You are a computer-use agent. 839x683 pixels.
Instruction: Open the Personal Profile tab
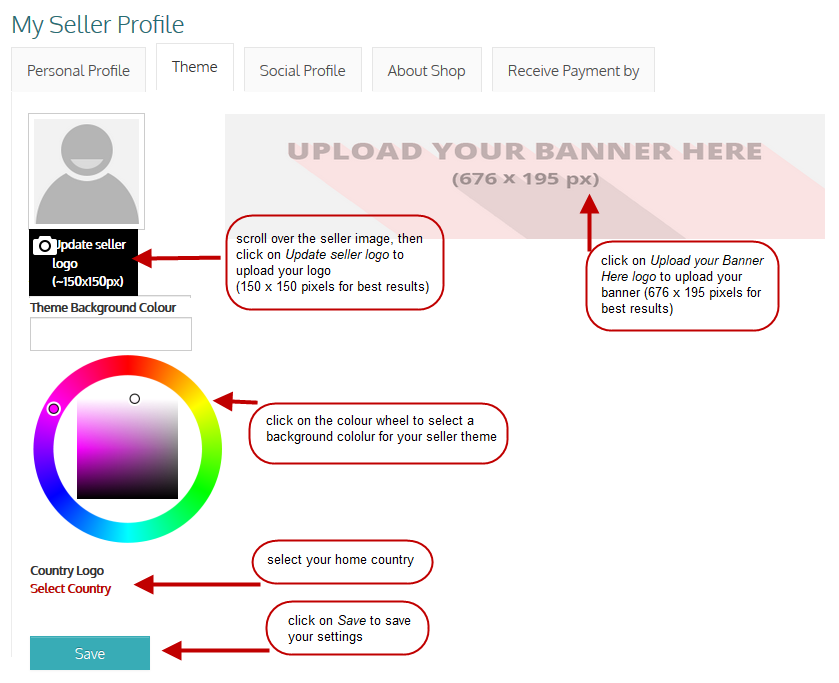pos(78,71)
